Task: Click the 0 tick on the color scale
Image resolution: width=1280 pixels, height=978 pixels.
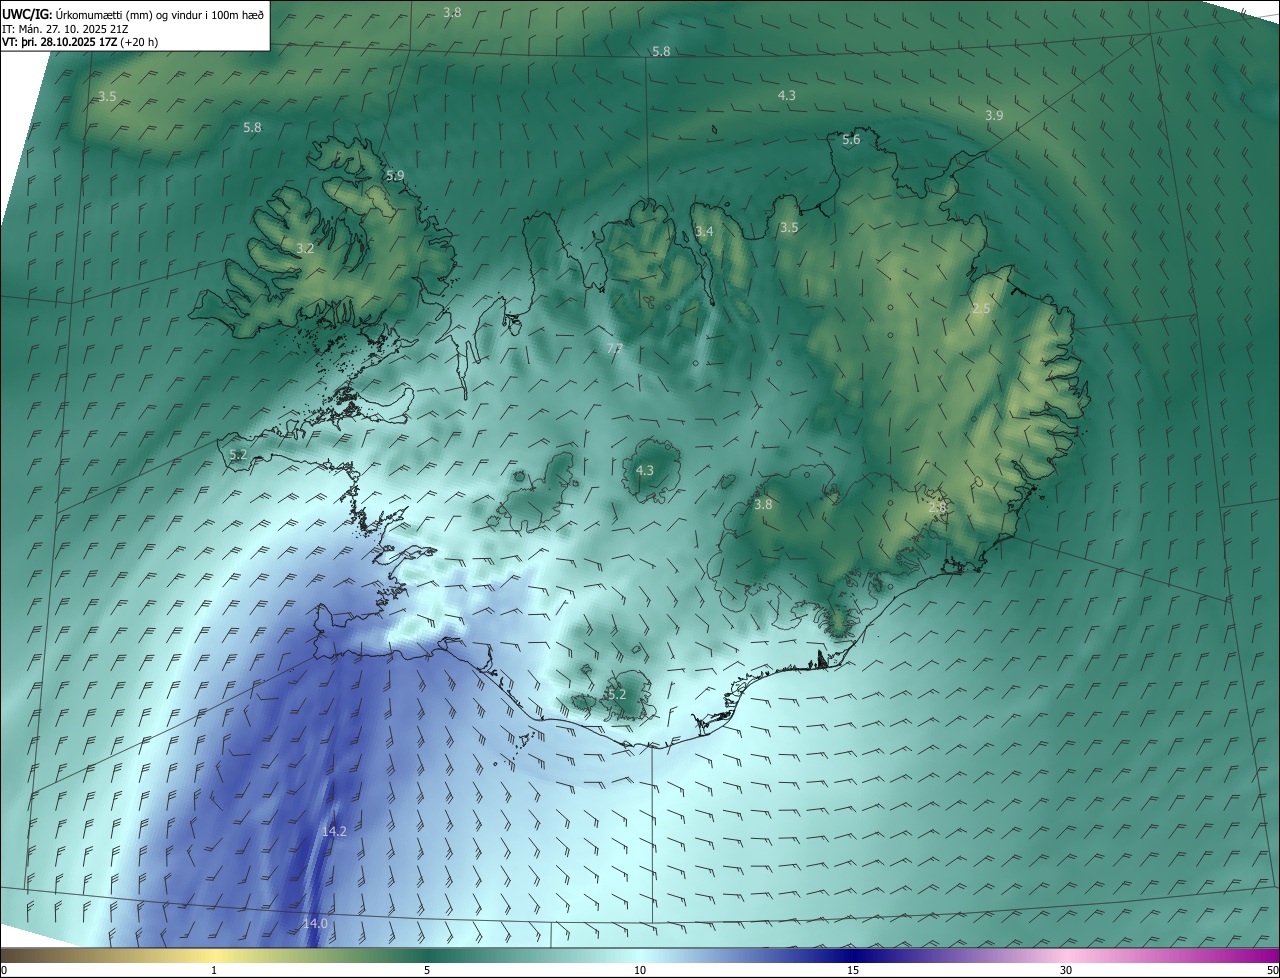Action: [3, 970]
